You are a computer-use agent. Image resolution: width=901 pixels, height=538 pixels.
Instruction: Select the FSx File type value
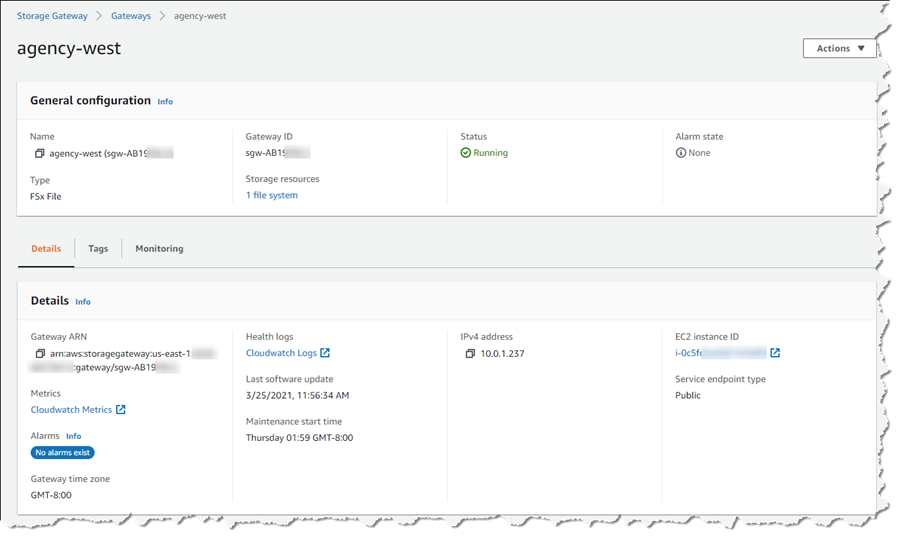point(45,197)
